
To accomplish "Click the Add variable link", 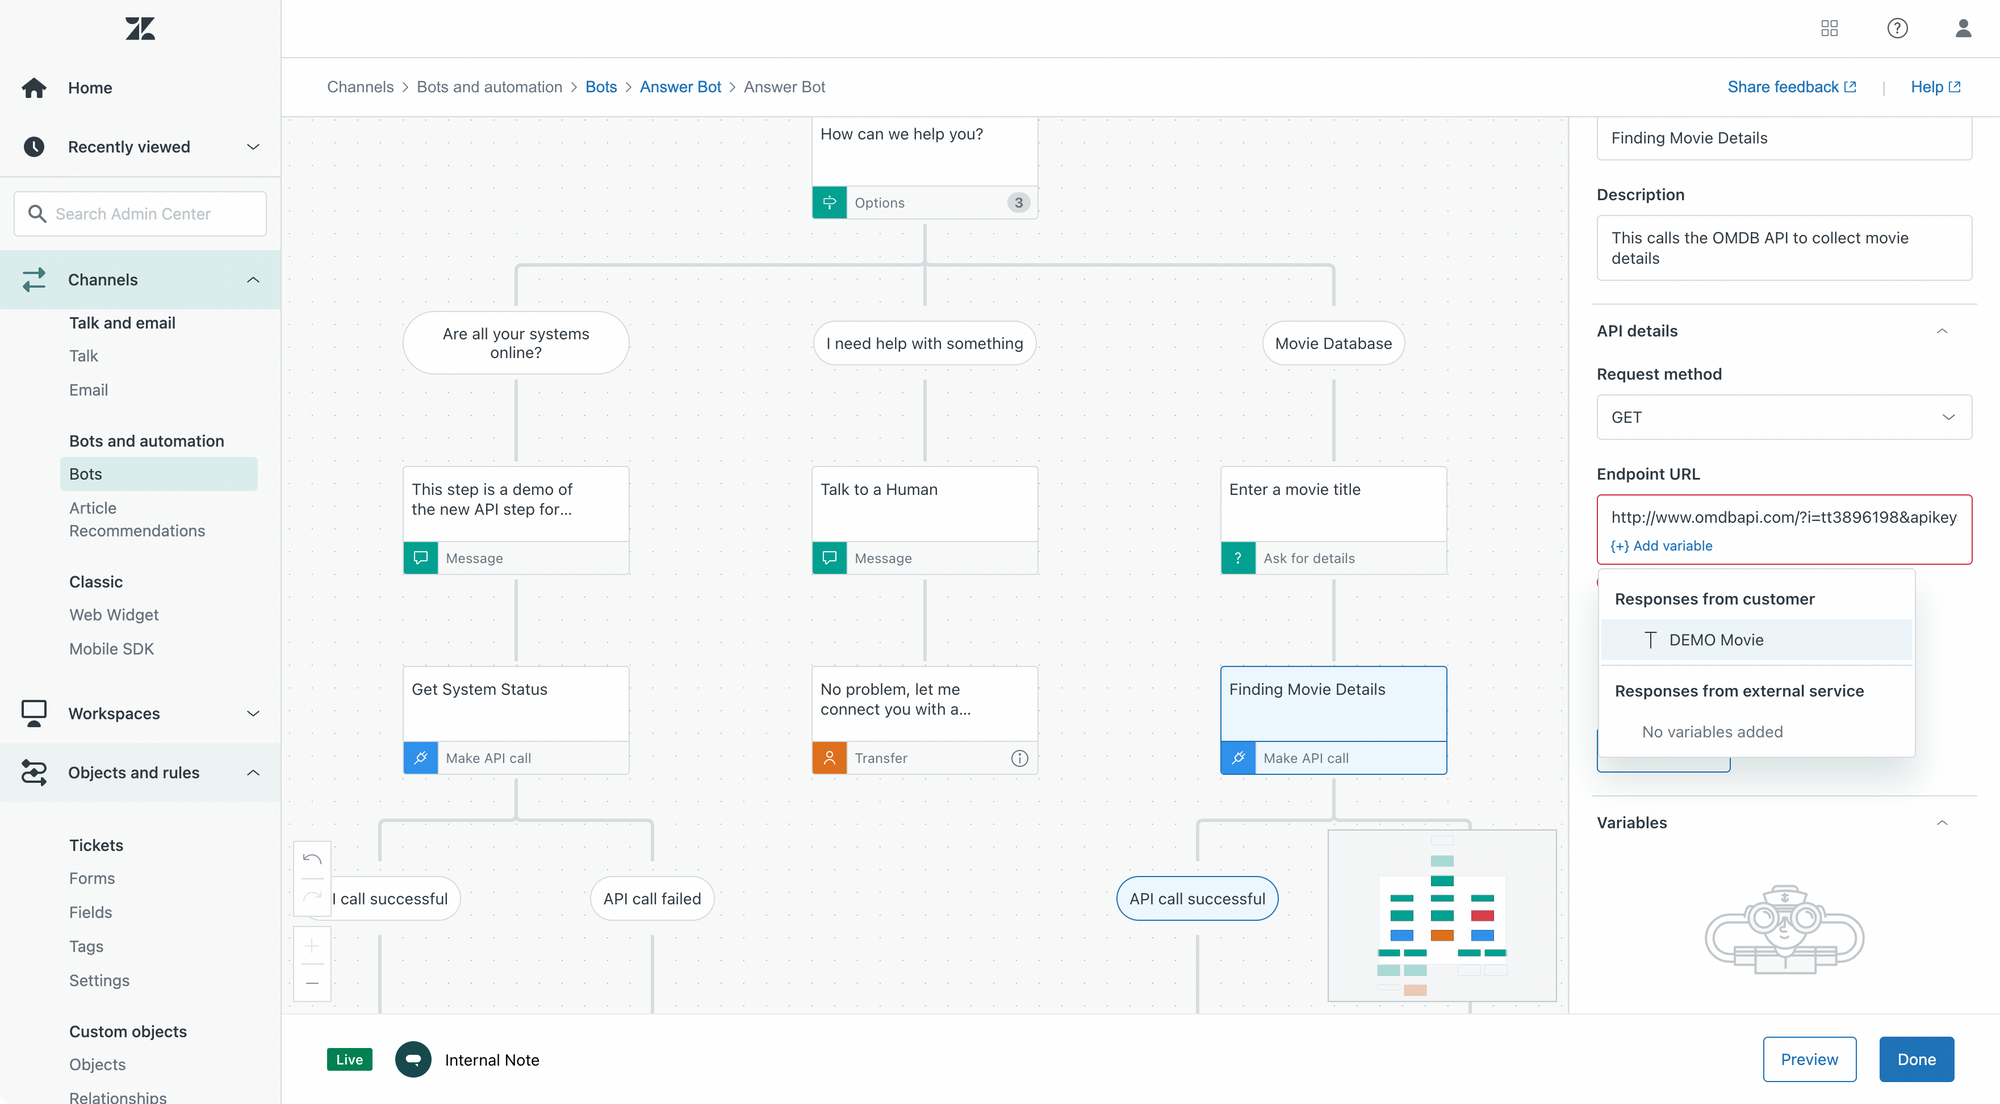I will click(1662, 546).
